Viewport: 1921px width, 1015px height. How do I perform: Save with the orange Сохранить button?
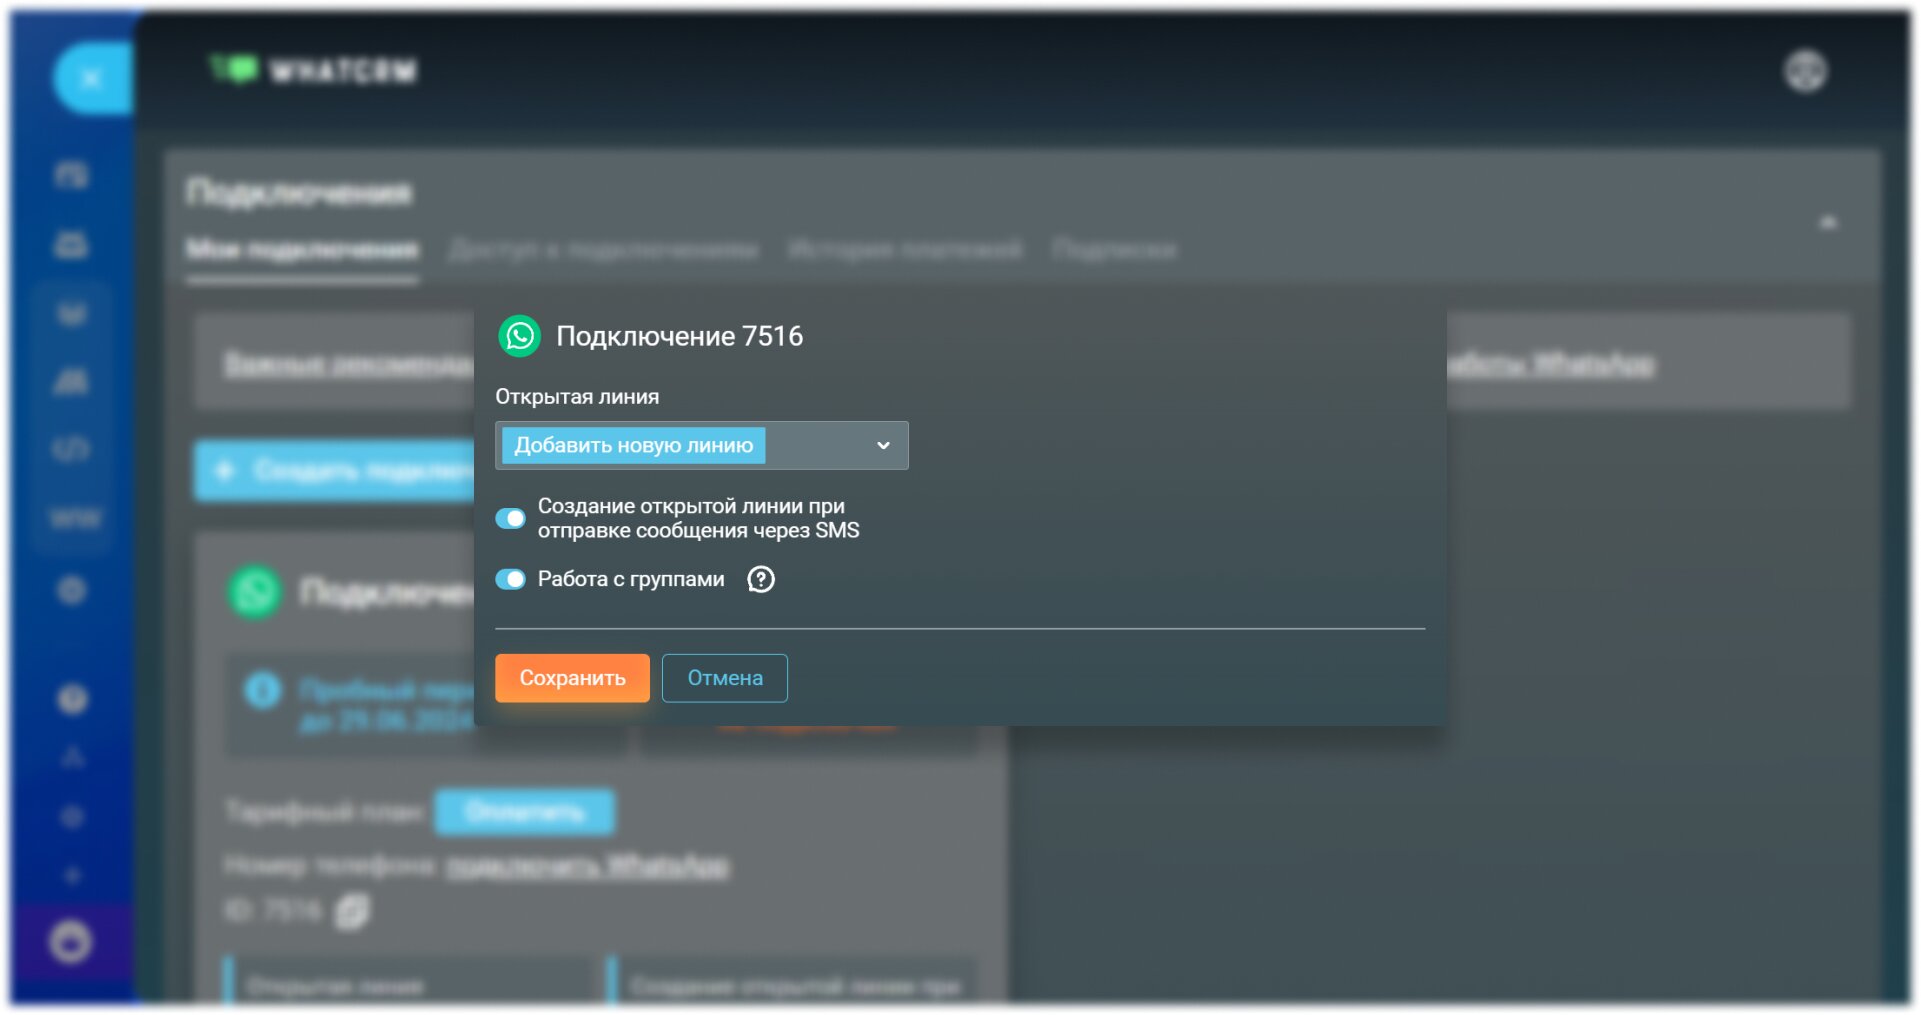pyautogui.click(x=572, y=678)
